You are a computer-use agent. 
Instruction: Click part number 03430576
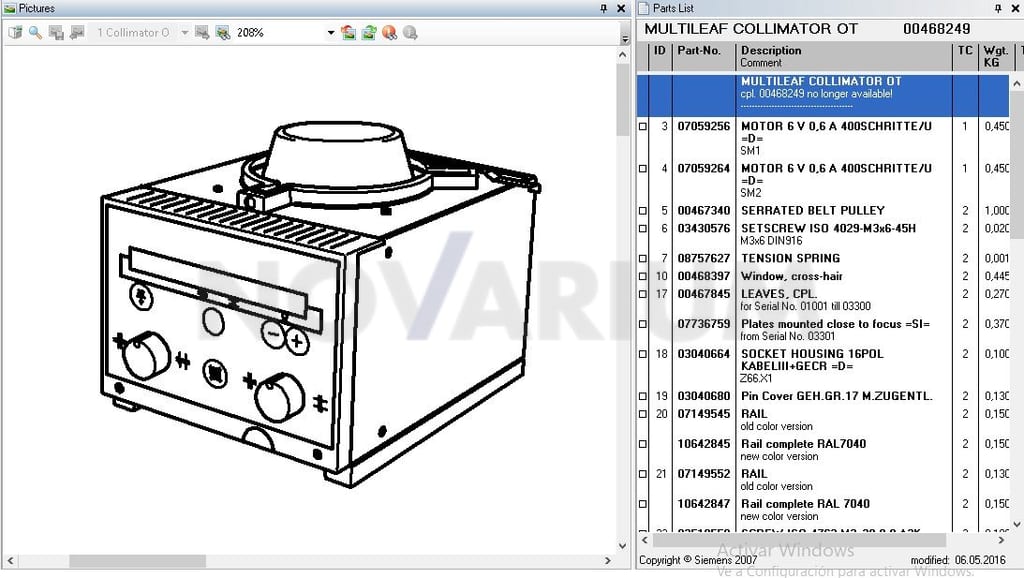703,229
